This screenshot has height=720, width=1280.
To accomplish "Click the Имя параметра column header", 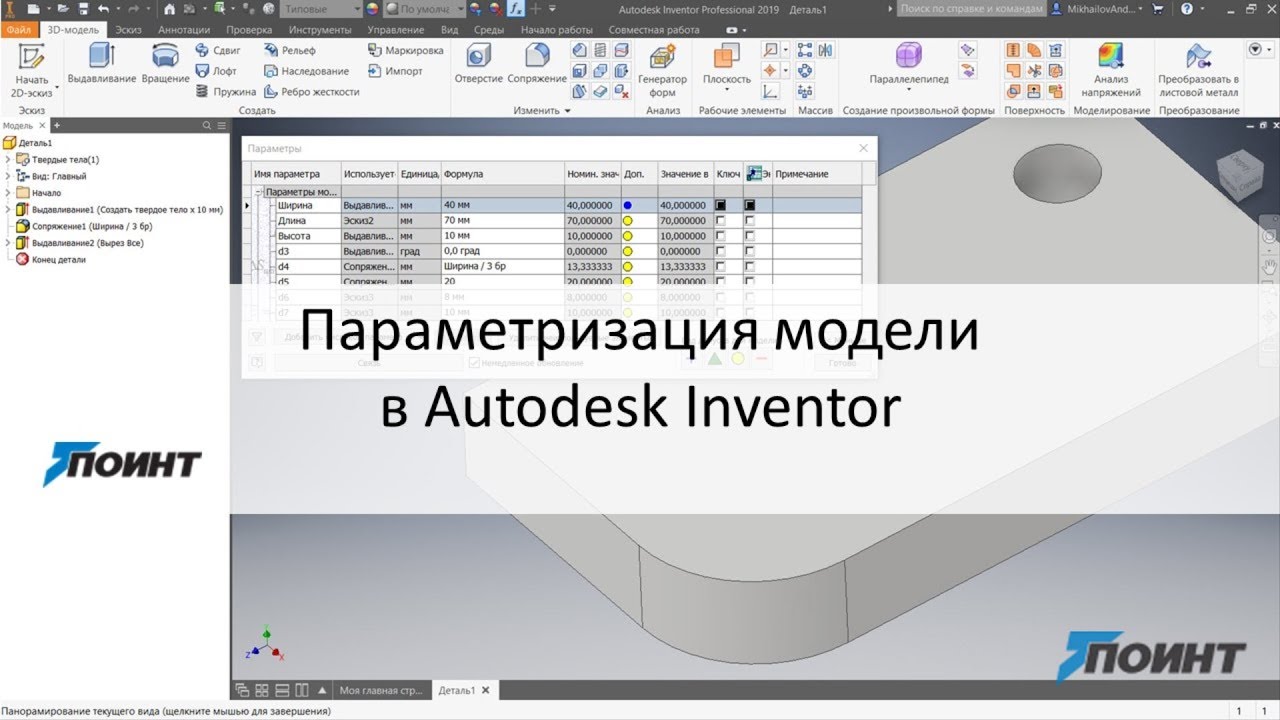I will point(296,174).
